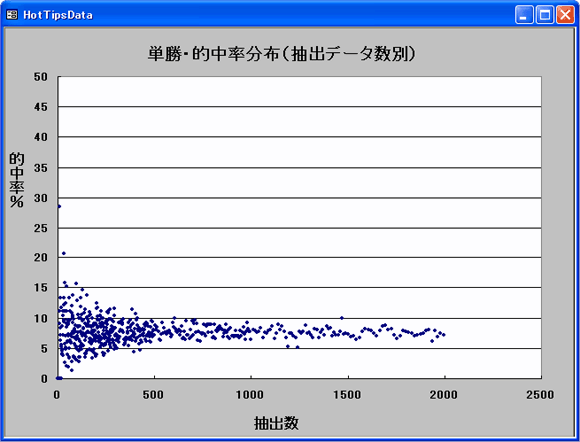Click the y-axis tick label 25
This screenshot has height=442, width=580.
tap(41, 228)
